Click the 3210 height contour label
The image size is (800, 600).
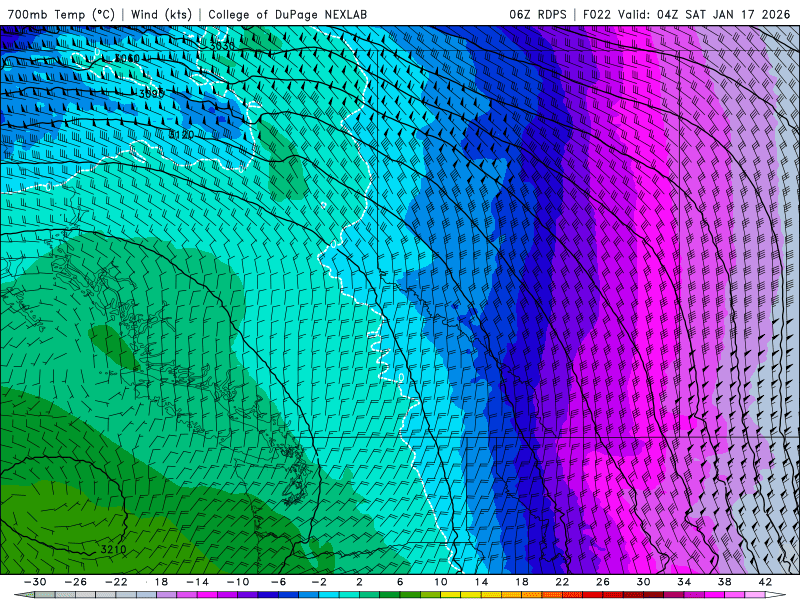pyautogui.click(x=113, y=549)
